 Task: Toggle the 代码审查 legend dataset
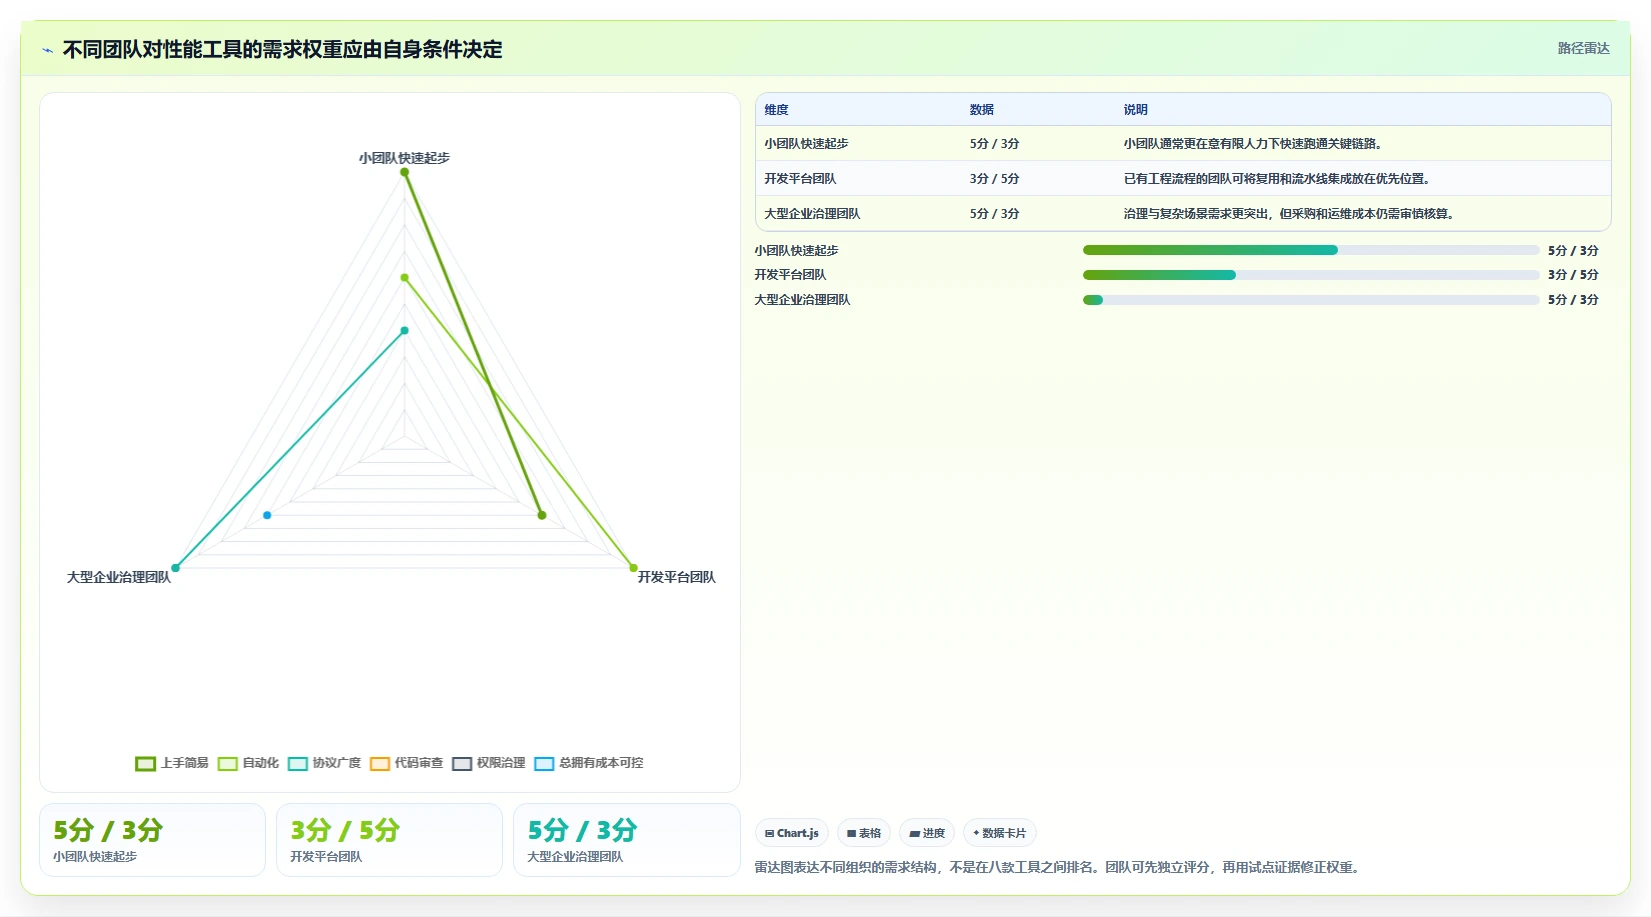[x=406, y=763]
